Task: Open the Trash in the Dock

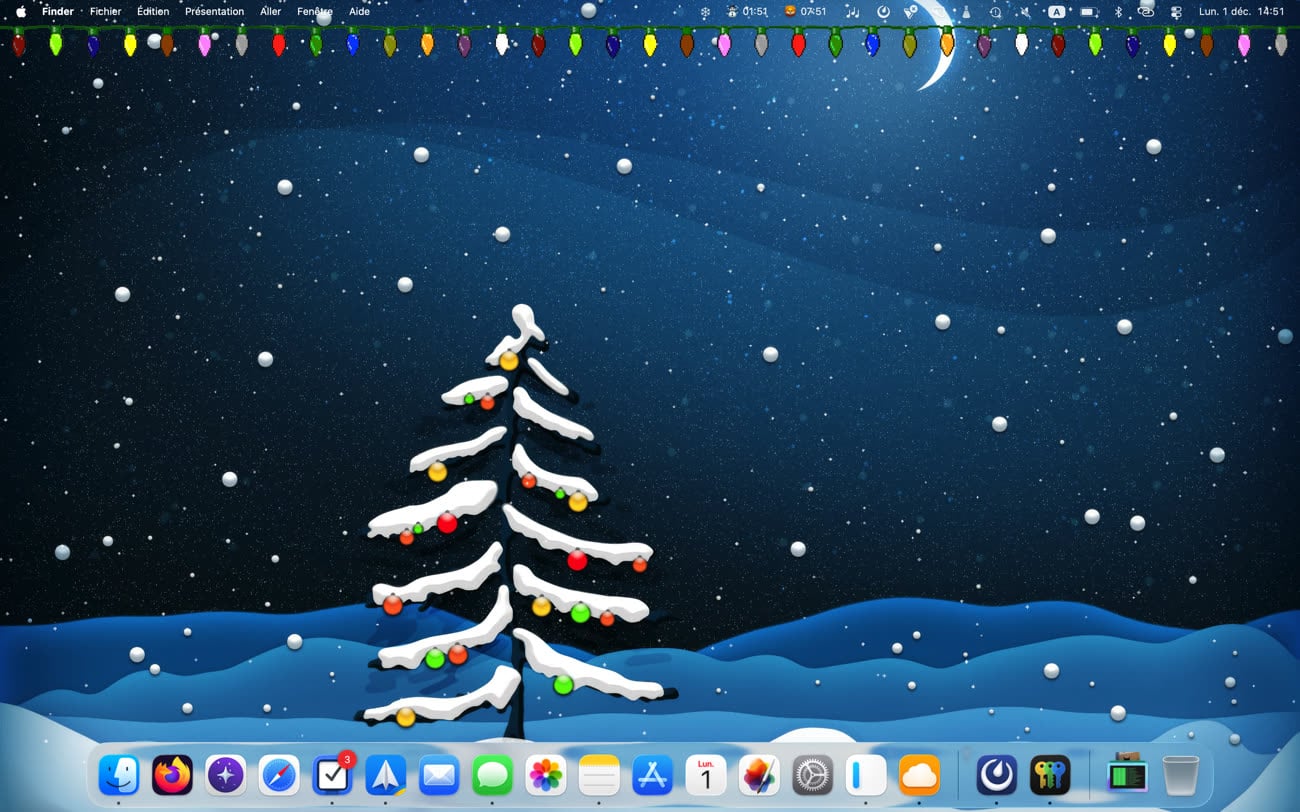Action: point(1180,775)
